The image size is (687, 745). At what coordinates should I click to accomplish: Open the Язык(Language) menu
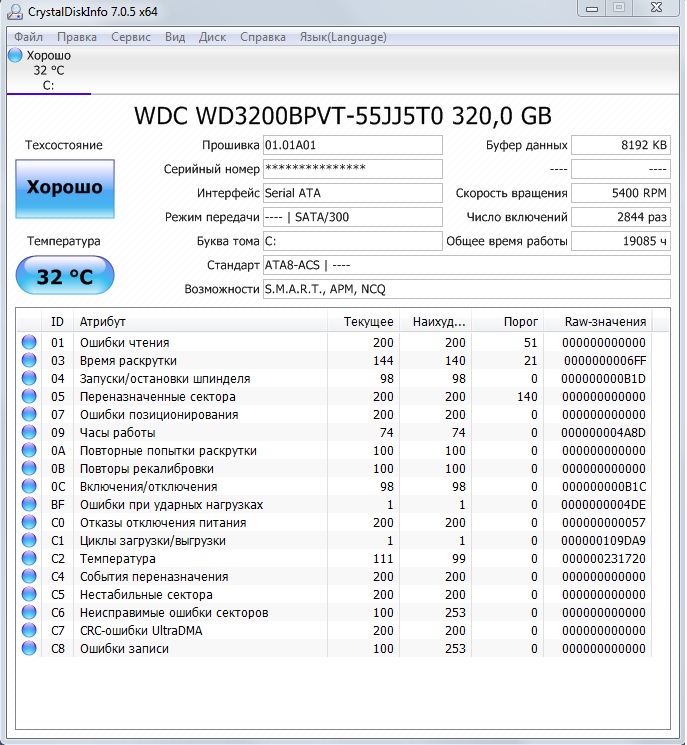(345, 37)
